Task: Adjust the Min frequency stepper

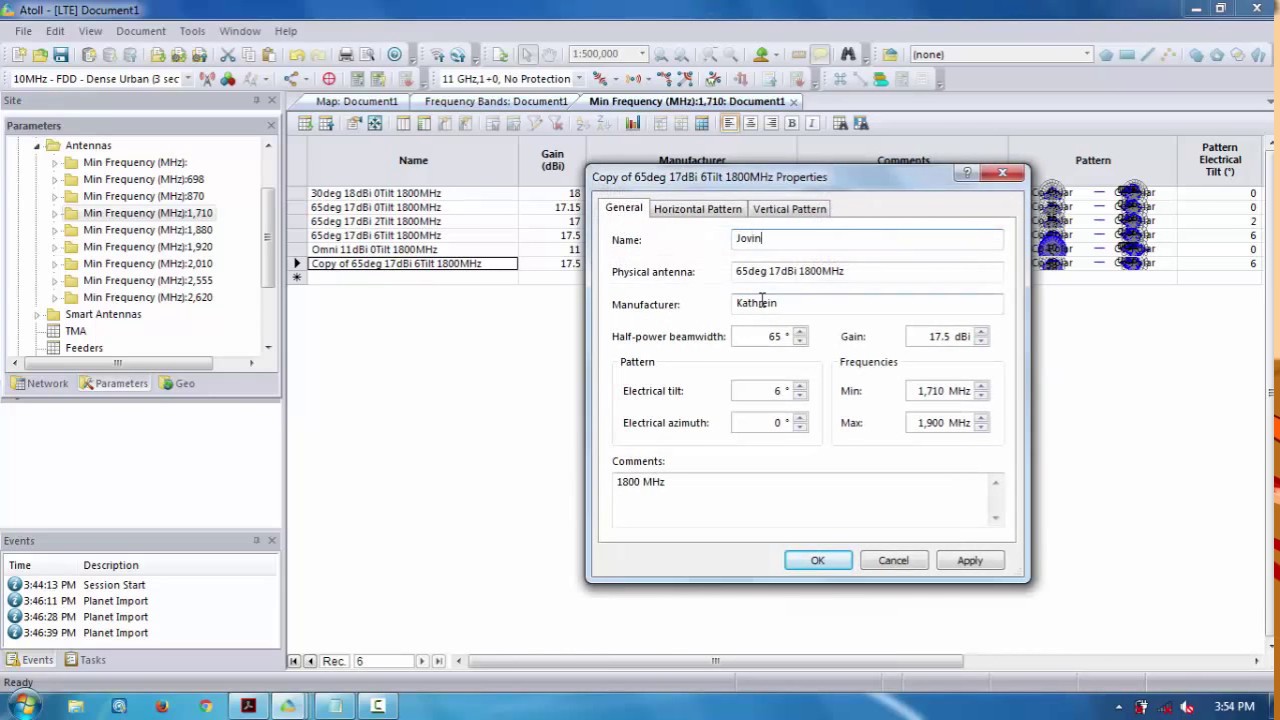Action: pyautogui.click(x=981, y=391)
